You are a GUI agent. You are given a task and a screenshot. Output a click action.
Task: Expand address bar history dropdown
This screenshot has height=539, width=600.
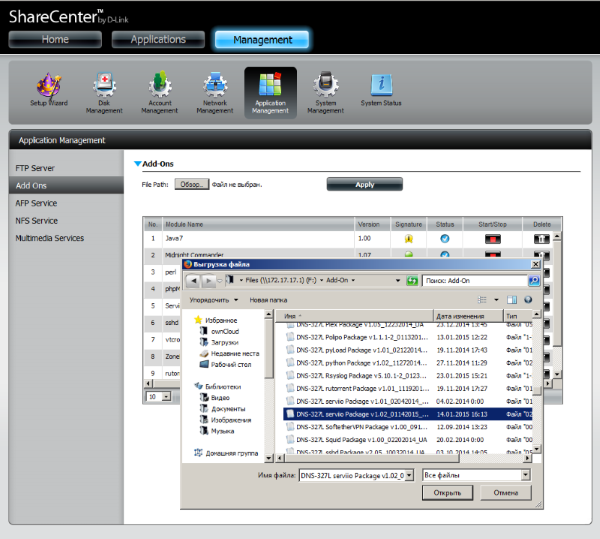398,281
